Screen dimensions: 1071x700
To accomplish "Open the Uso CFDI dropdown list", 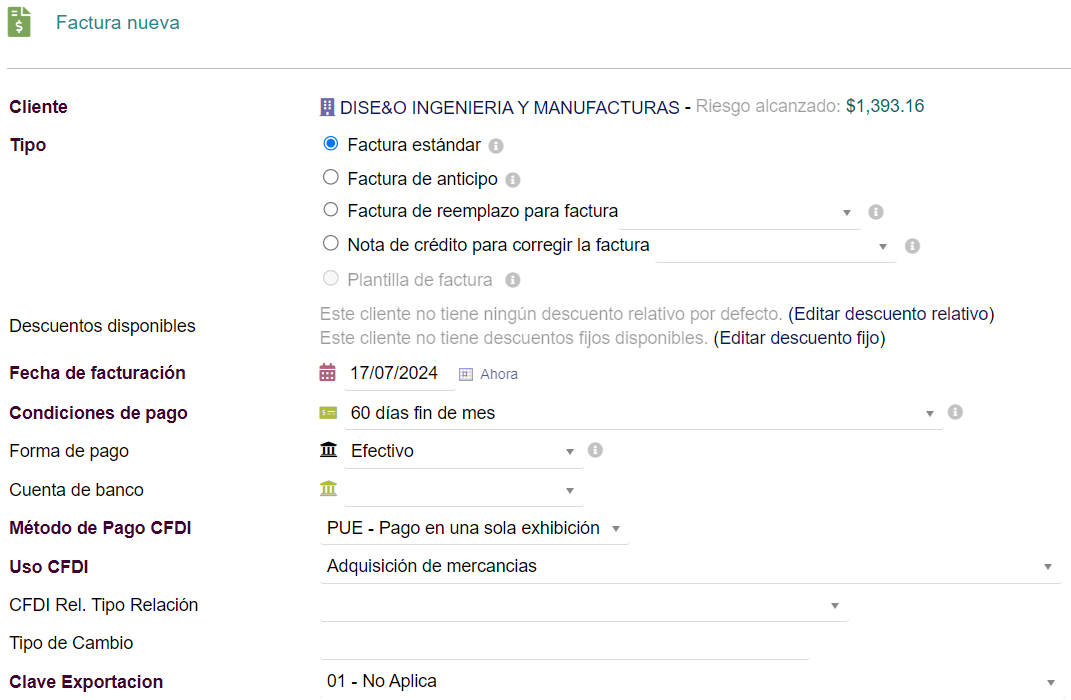I will (x=690, y=567).
